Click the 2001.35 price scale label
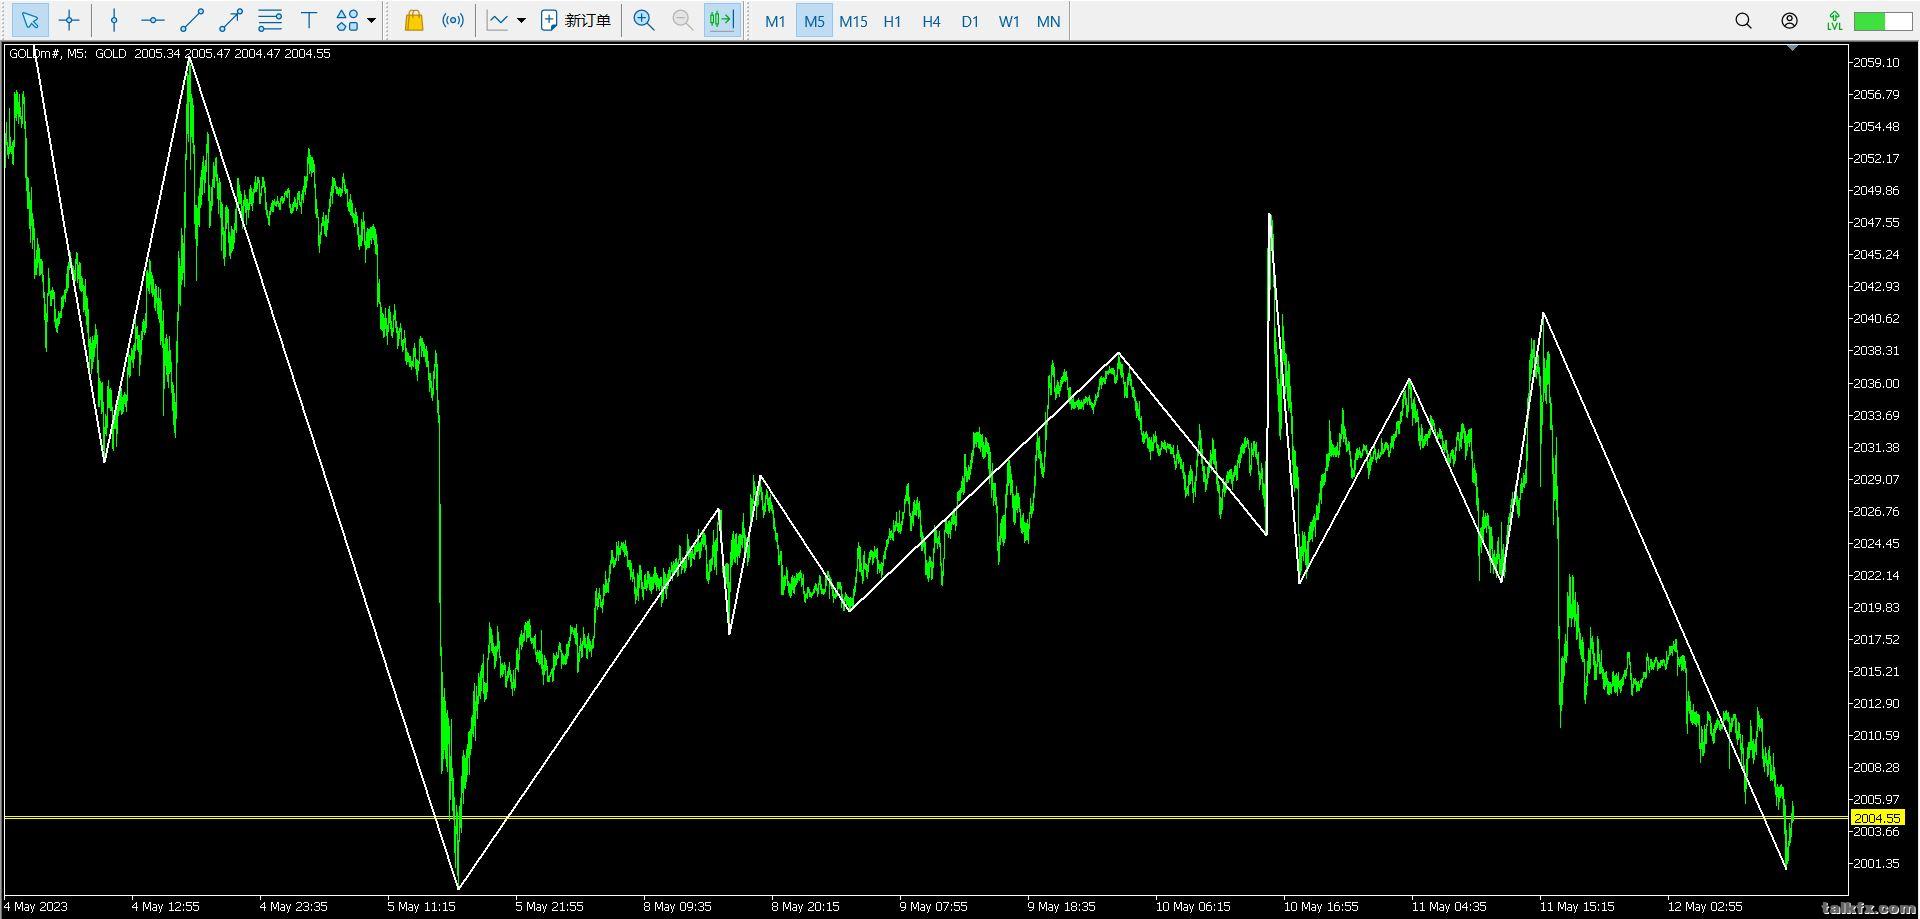The image size is (1920, 919). pos(1876,863)
